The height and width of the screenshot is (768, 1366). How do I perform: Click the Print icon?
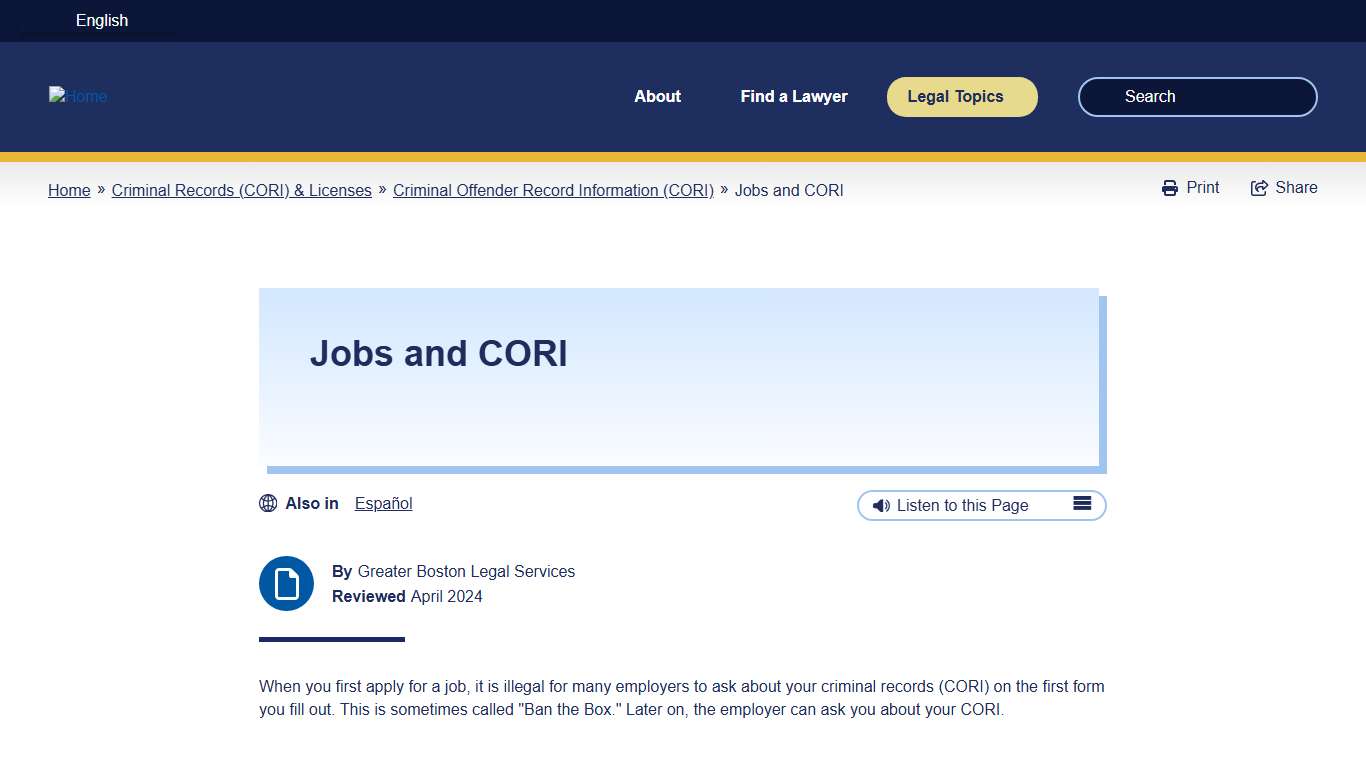1170,187
